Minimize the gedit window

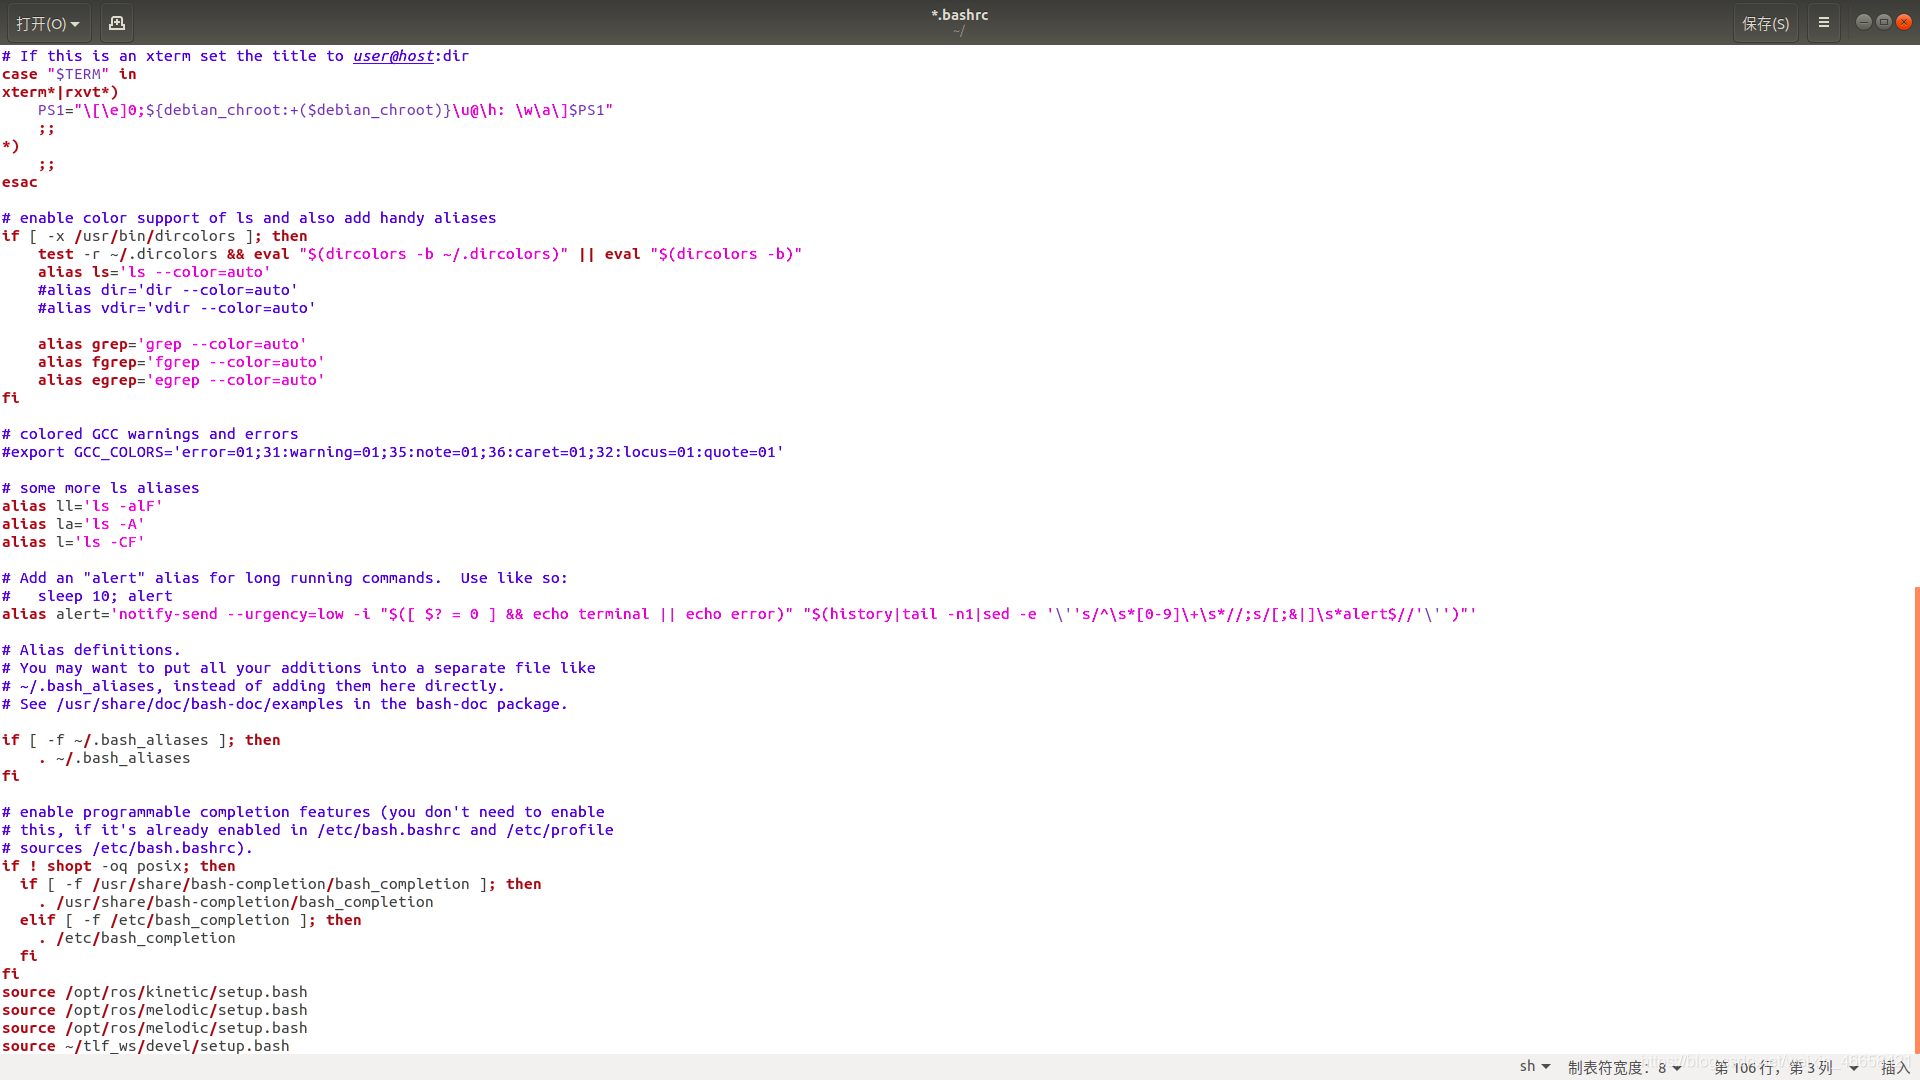(1863, 22)
